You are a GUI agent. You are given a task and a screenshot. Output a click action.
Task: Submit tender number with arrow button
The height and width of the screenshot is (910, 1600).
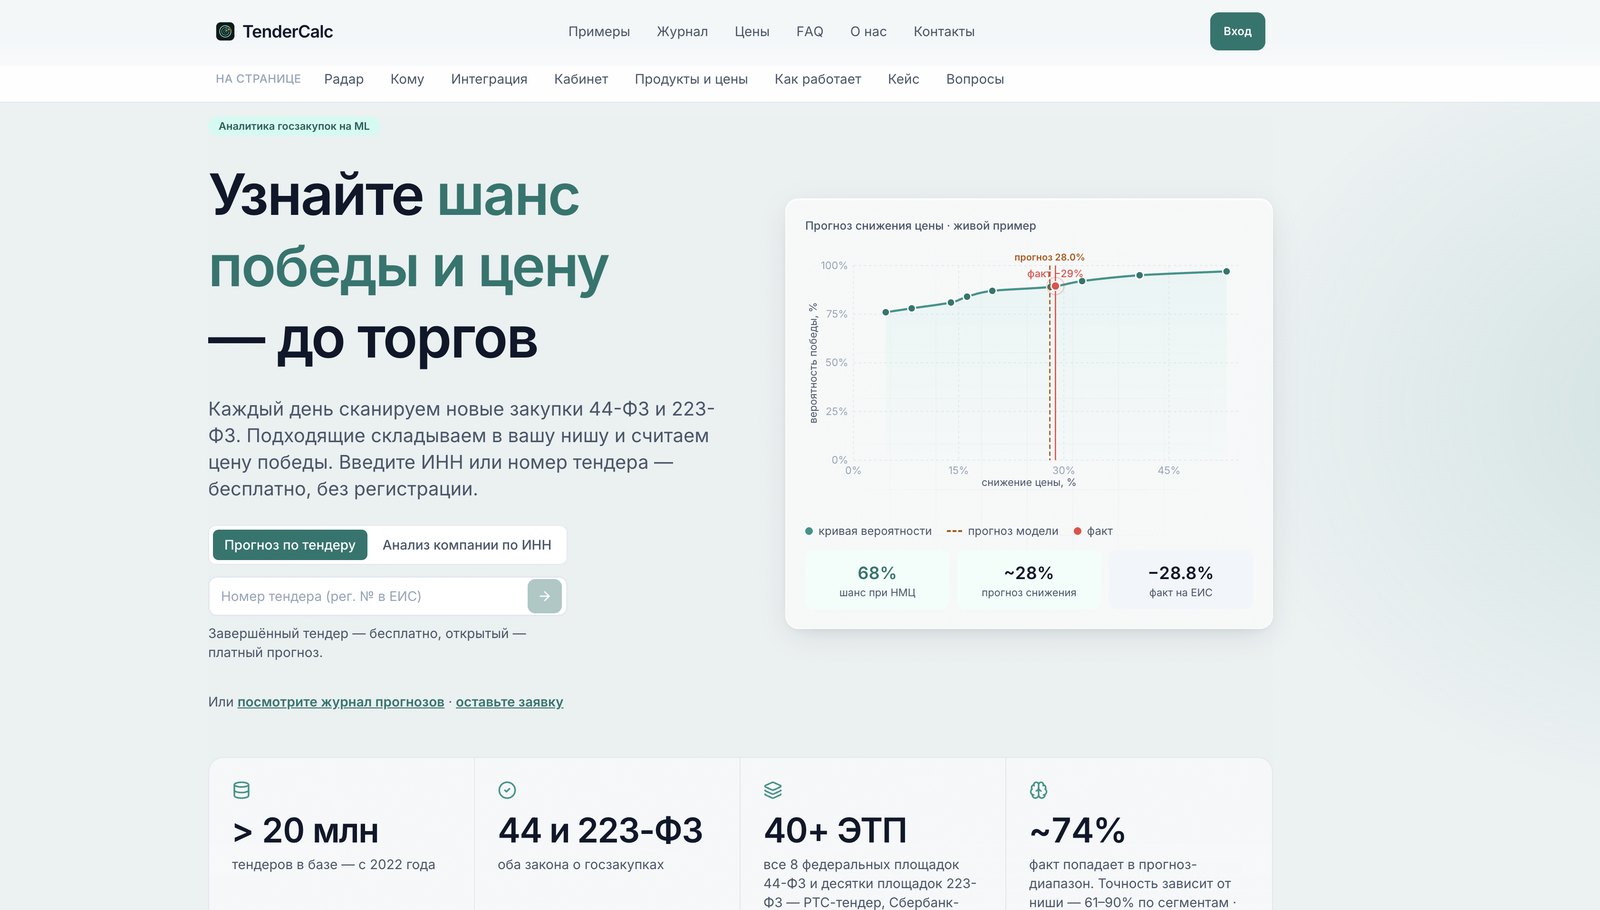coord(545,596)
